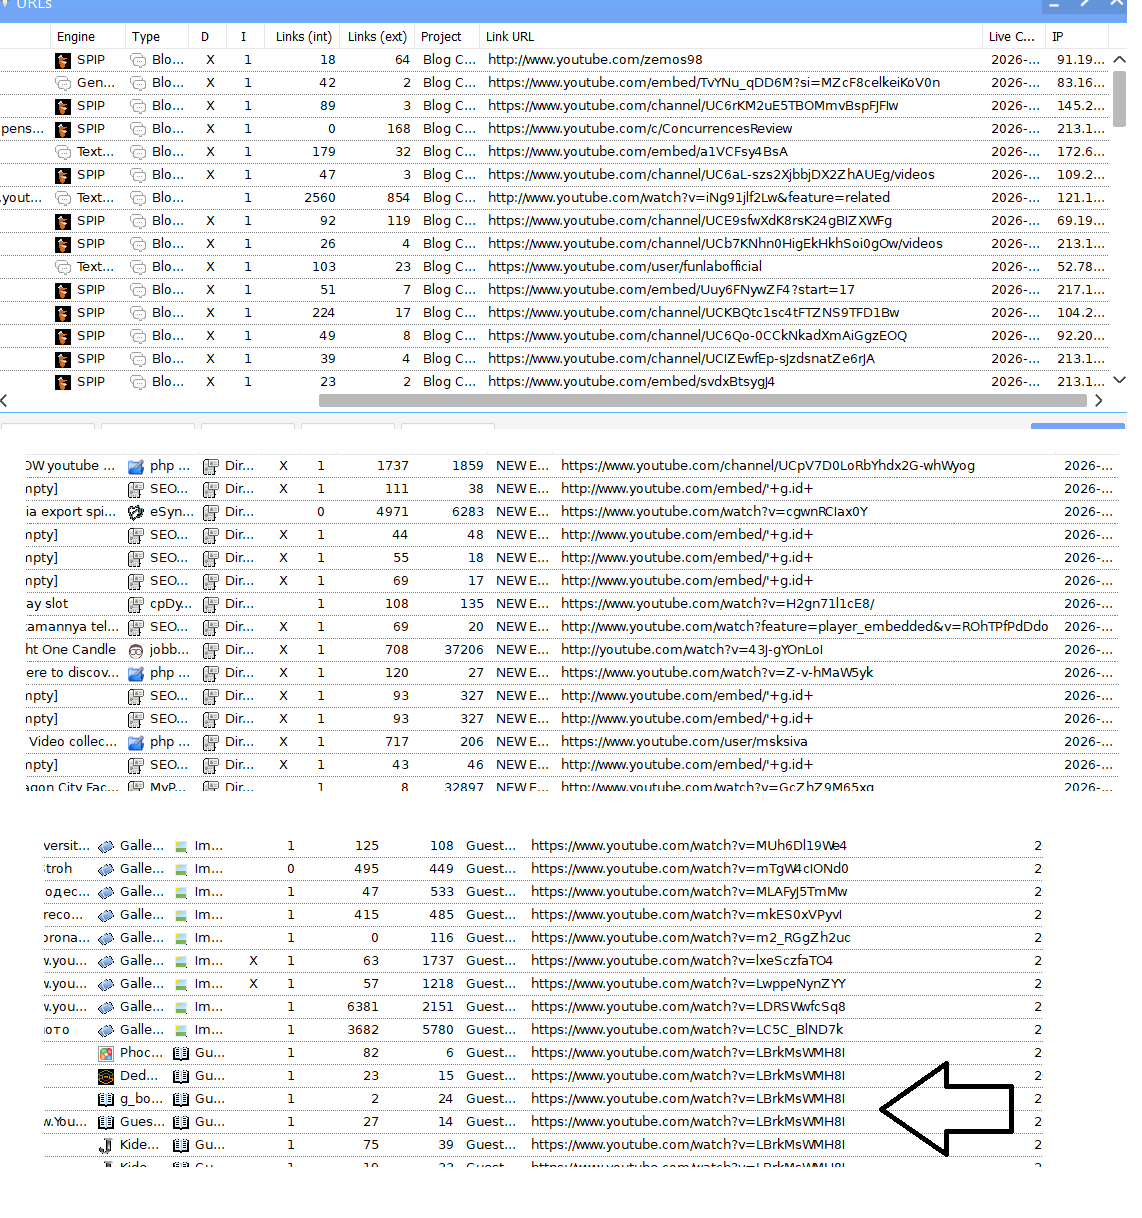Image resolution: width=1142 pixels, height=1218 pixels.
Task: Select the youtube.com/user/funlabofficial URL row
Action: [x=625, y=267]
